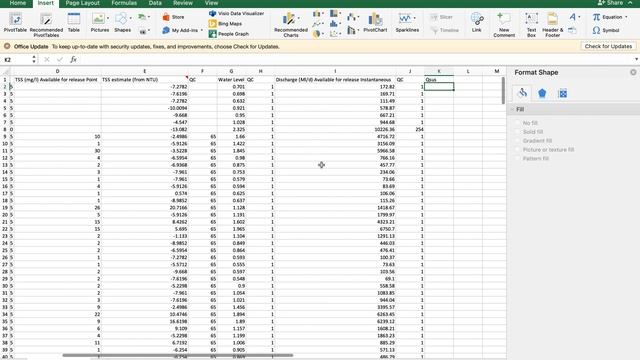Open the Office Store add-ins
This screenshot has height=360, width=640.
[173, 17]
